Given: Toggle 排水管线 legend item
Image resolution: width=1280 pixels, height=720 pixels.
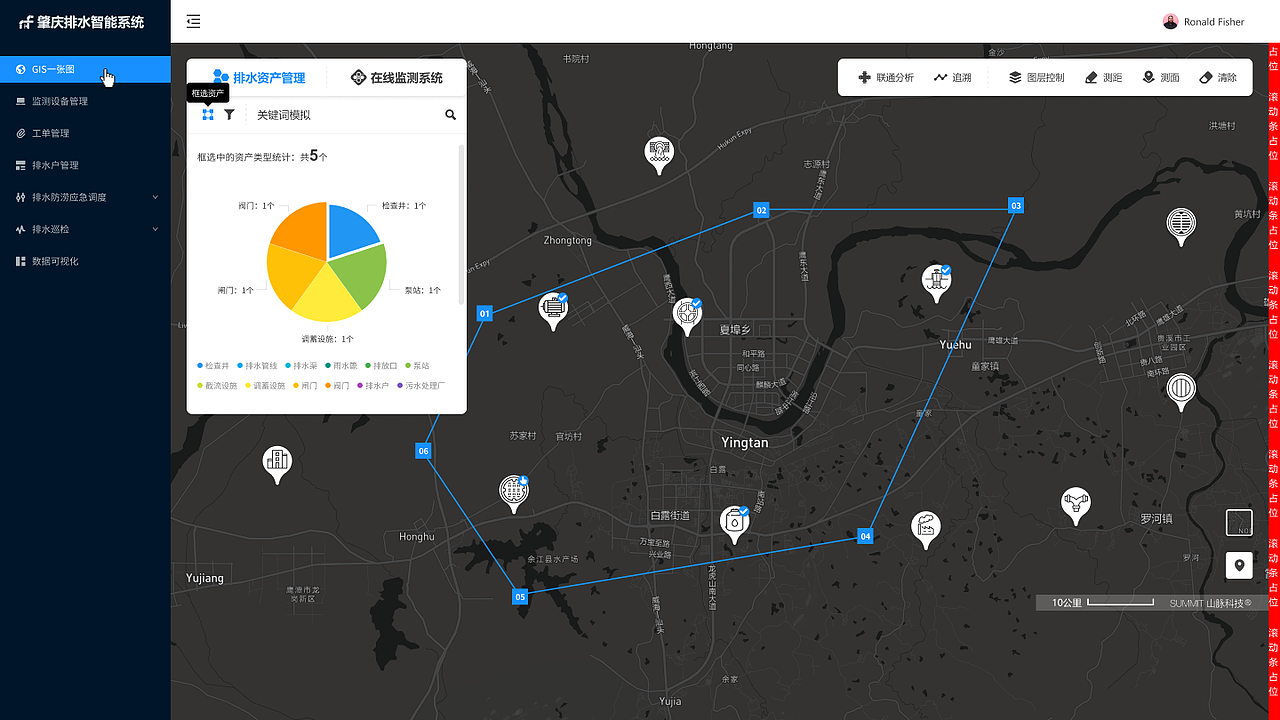Looking at the screenshot, I should [257, 366].
